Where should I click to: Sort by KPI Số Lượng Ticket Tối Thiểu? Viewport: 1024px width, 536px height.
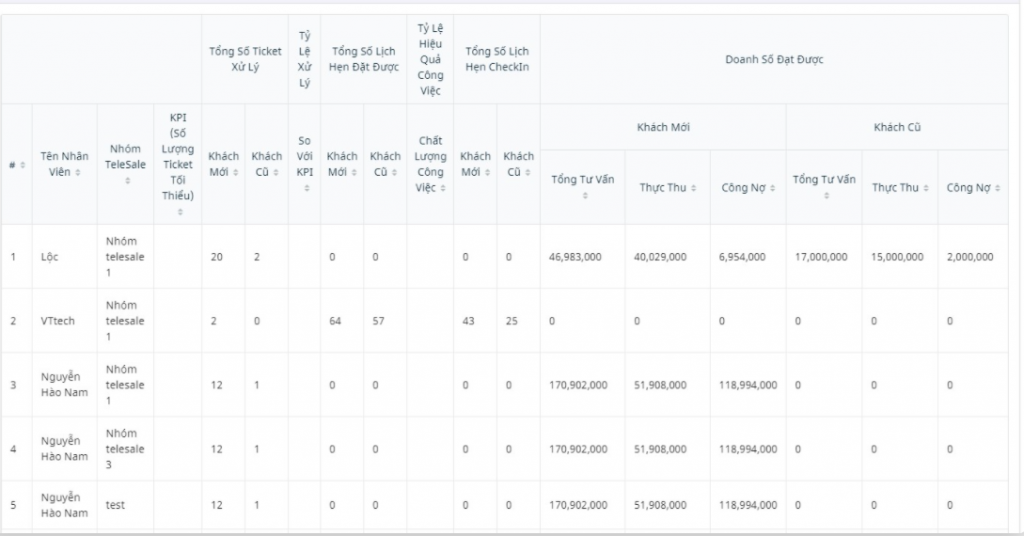click(179, 212)
